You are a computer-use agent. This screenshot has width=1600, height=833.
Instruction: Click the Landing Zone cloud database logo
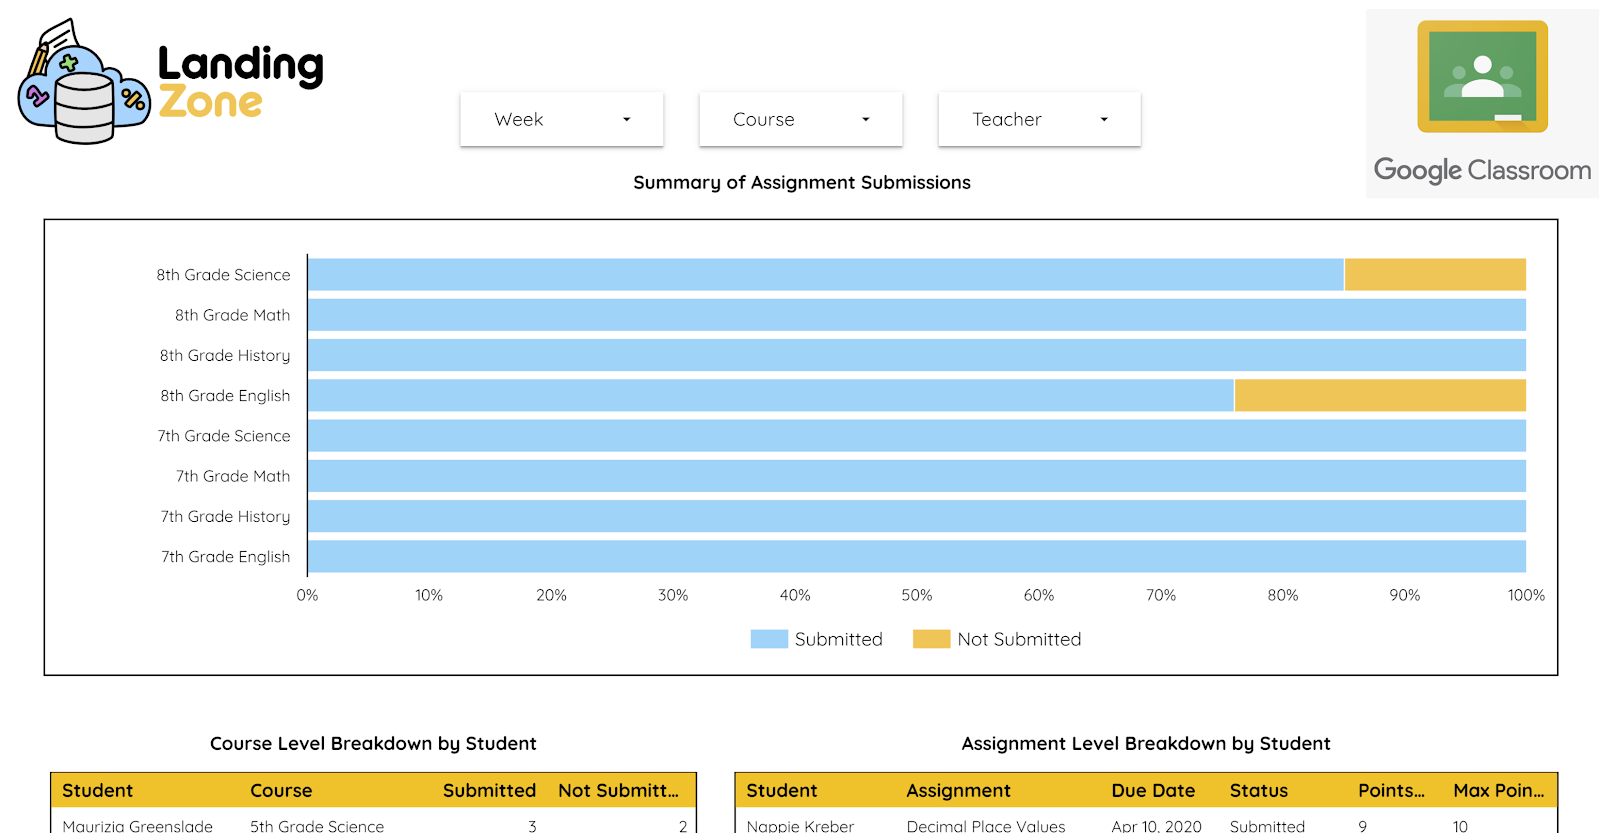click(84, 84)
